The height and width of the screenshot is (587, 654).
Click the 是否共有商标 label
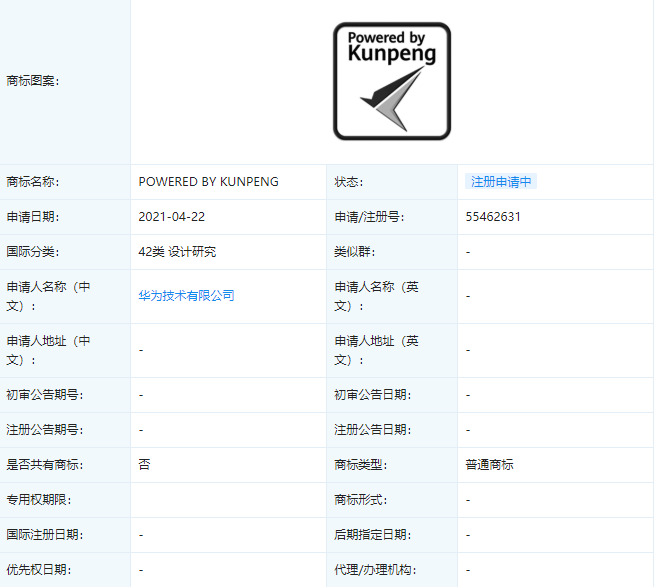point(45,465)
